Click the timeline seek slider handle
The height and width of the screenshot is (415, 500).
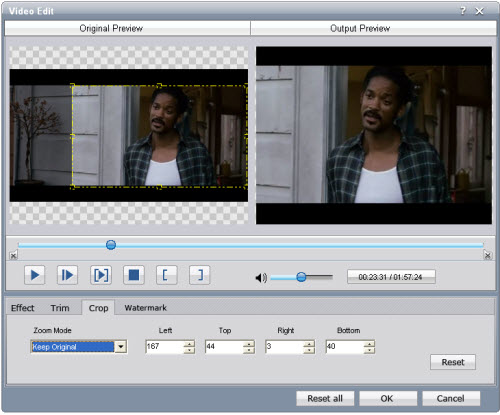click(x=111, y=245)
